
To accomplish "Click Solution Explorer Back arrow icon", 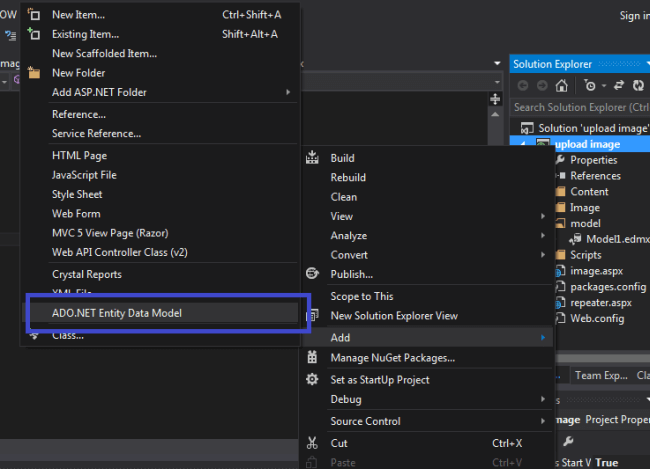I will (x=523, y=85).
